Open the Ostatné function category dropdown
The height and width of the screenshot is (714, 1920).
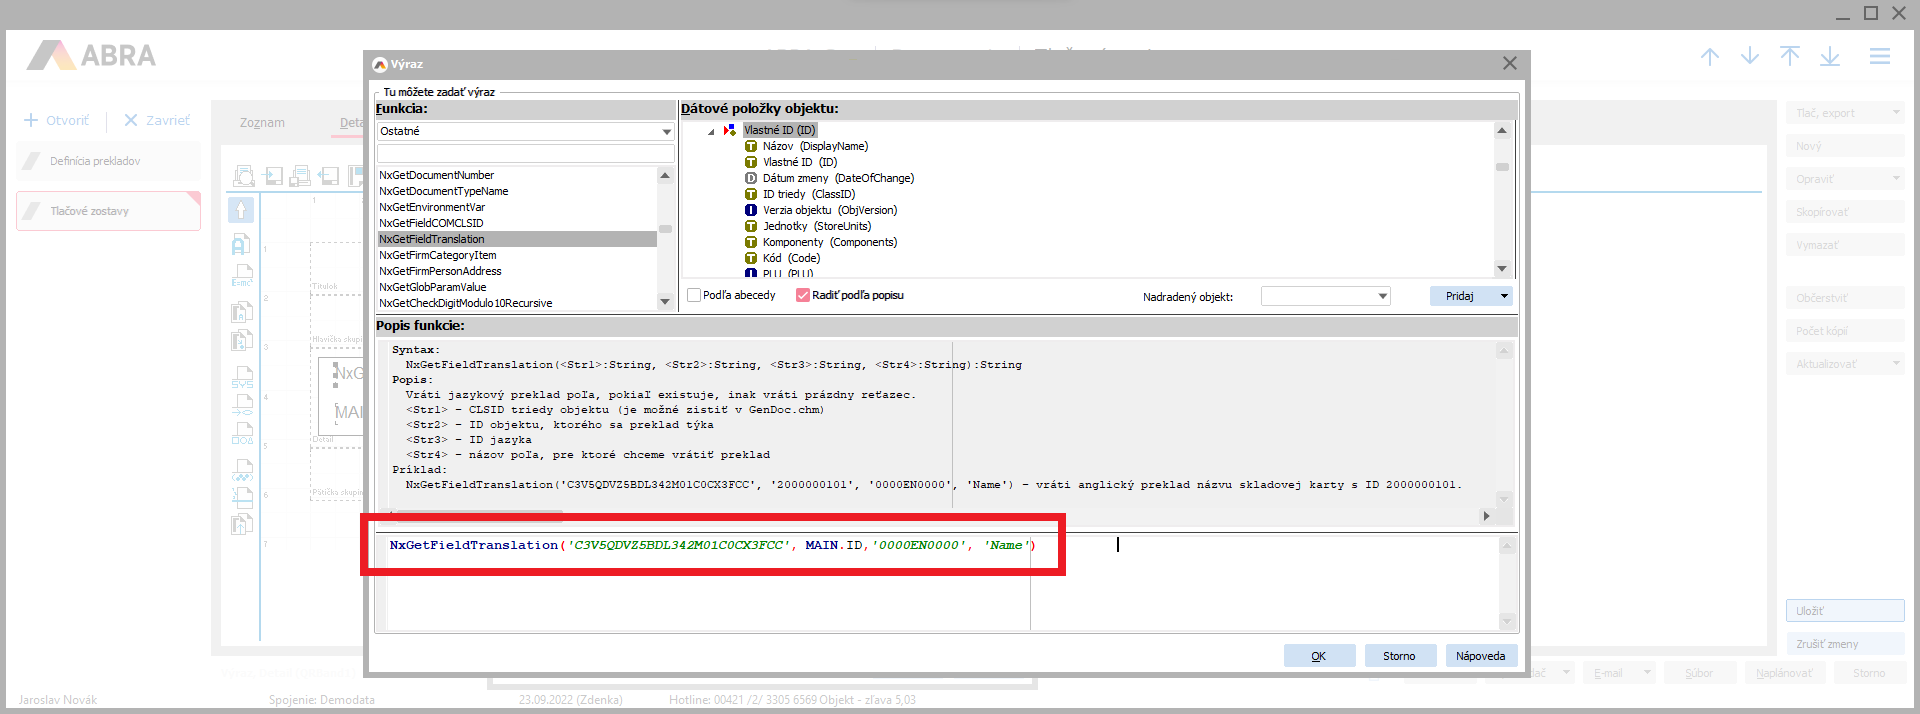[x=666, y=132]
